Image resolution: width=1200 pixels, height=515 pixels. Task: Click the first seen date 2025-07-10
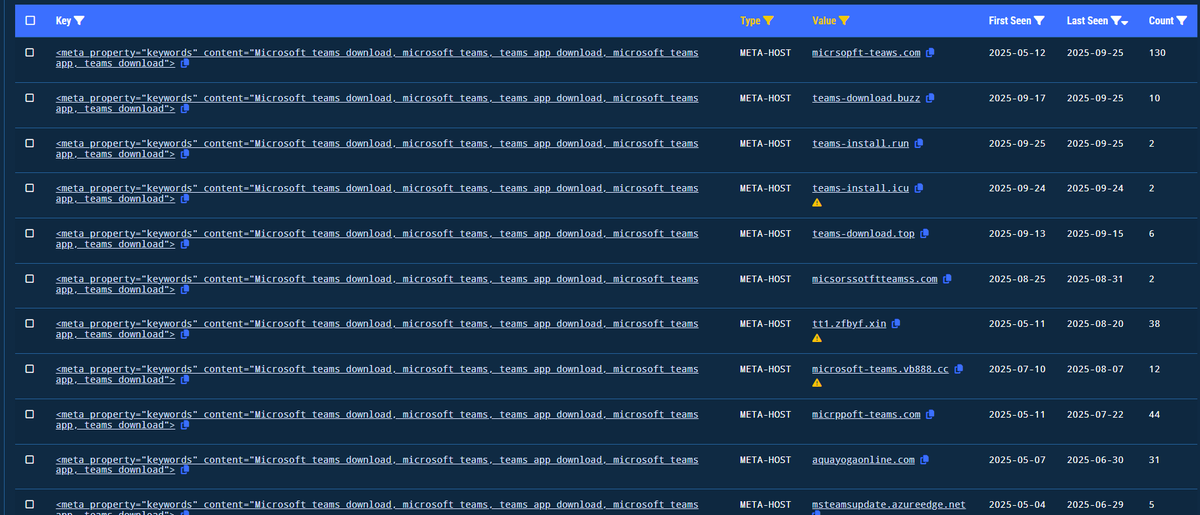click(x=1017, y=369)
